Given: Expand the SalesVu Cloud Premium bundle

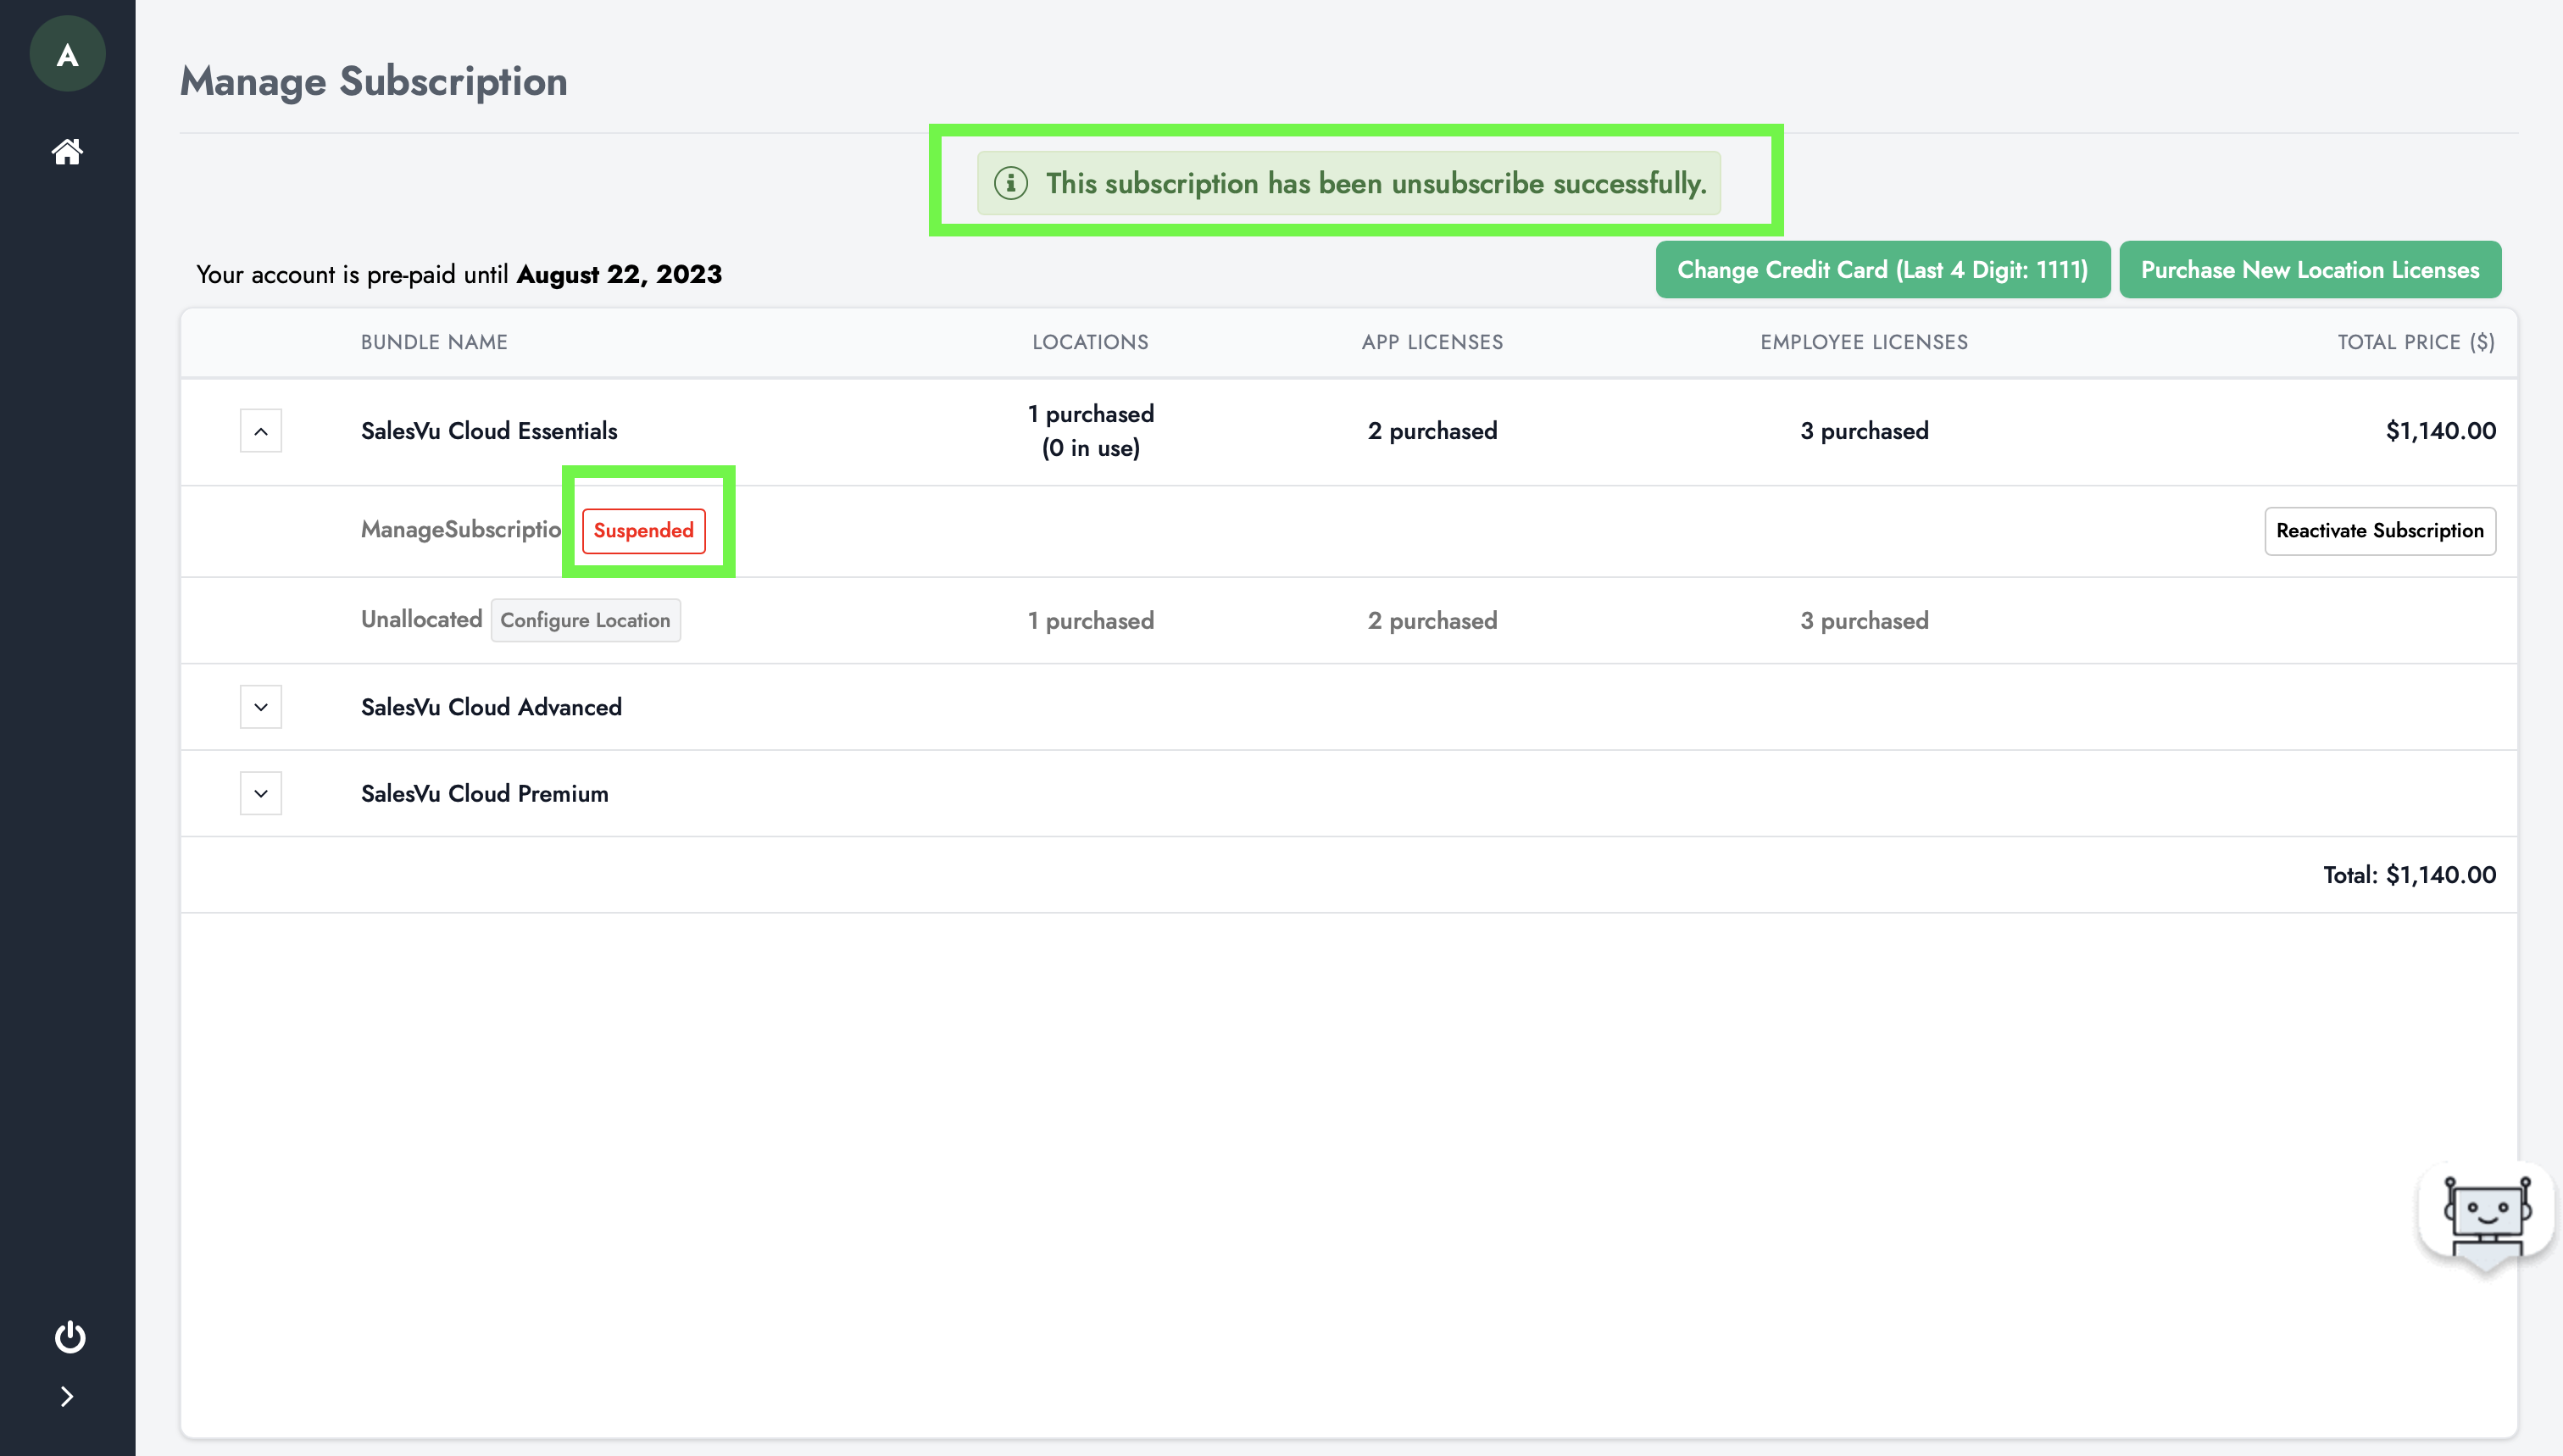Looking at the screenshot, I should (260, 793).
